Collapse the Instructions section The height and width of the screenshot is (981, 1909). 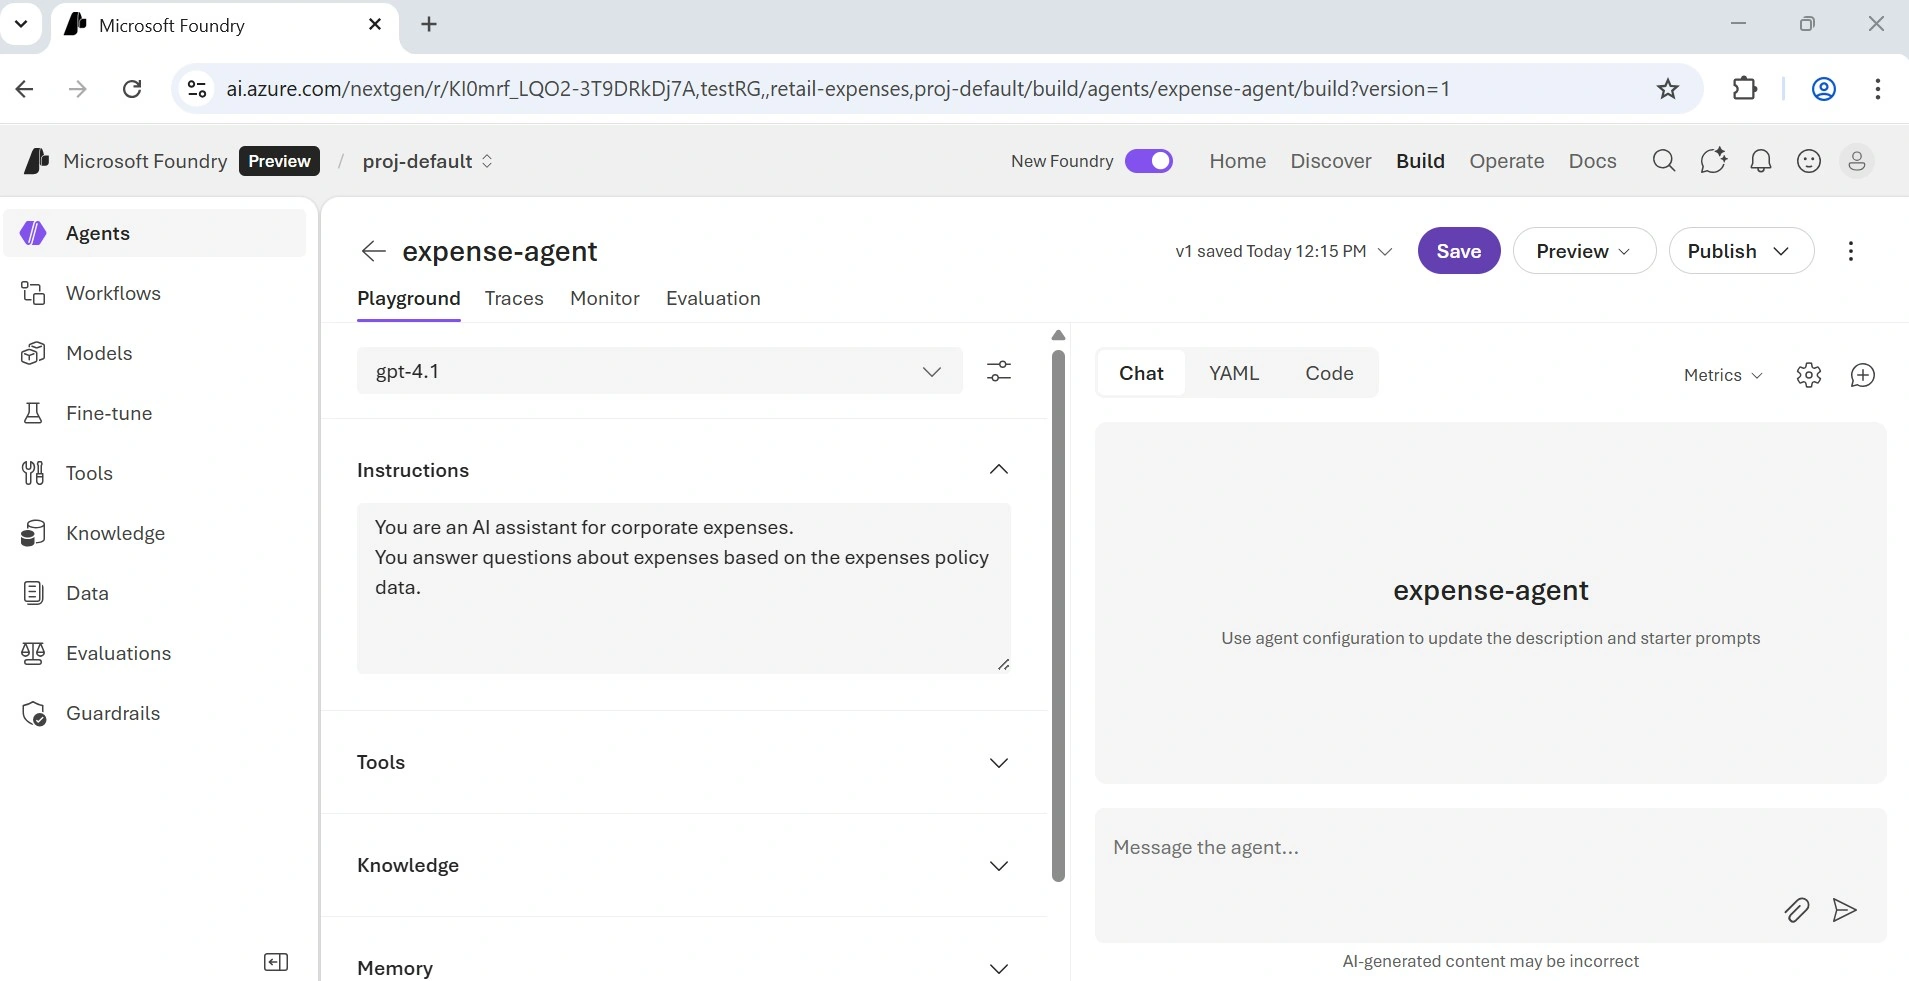tap(999, 470)
